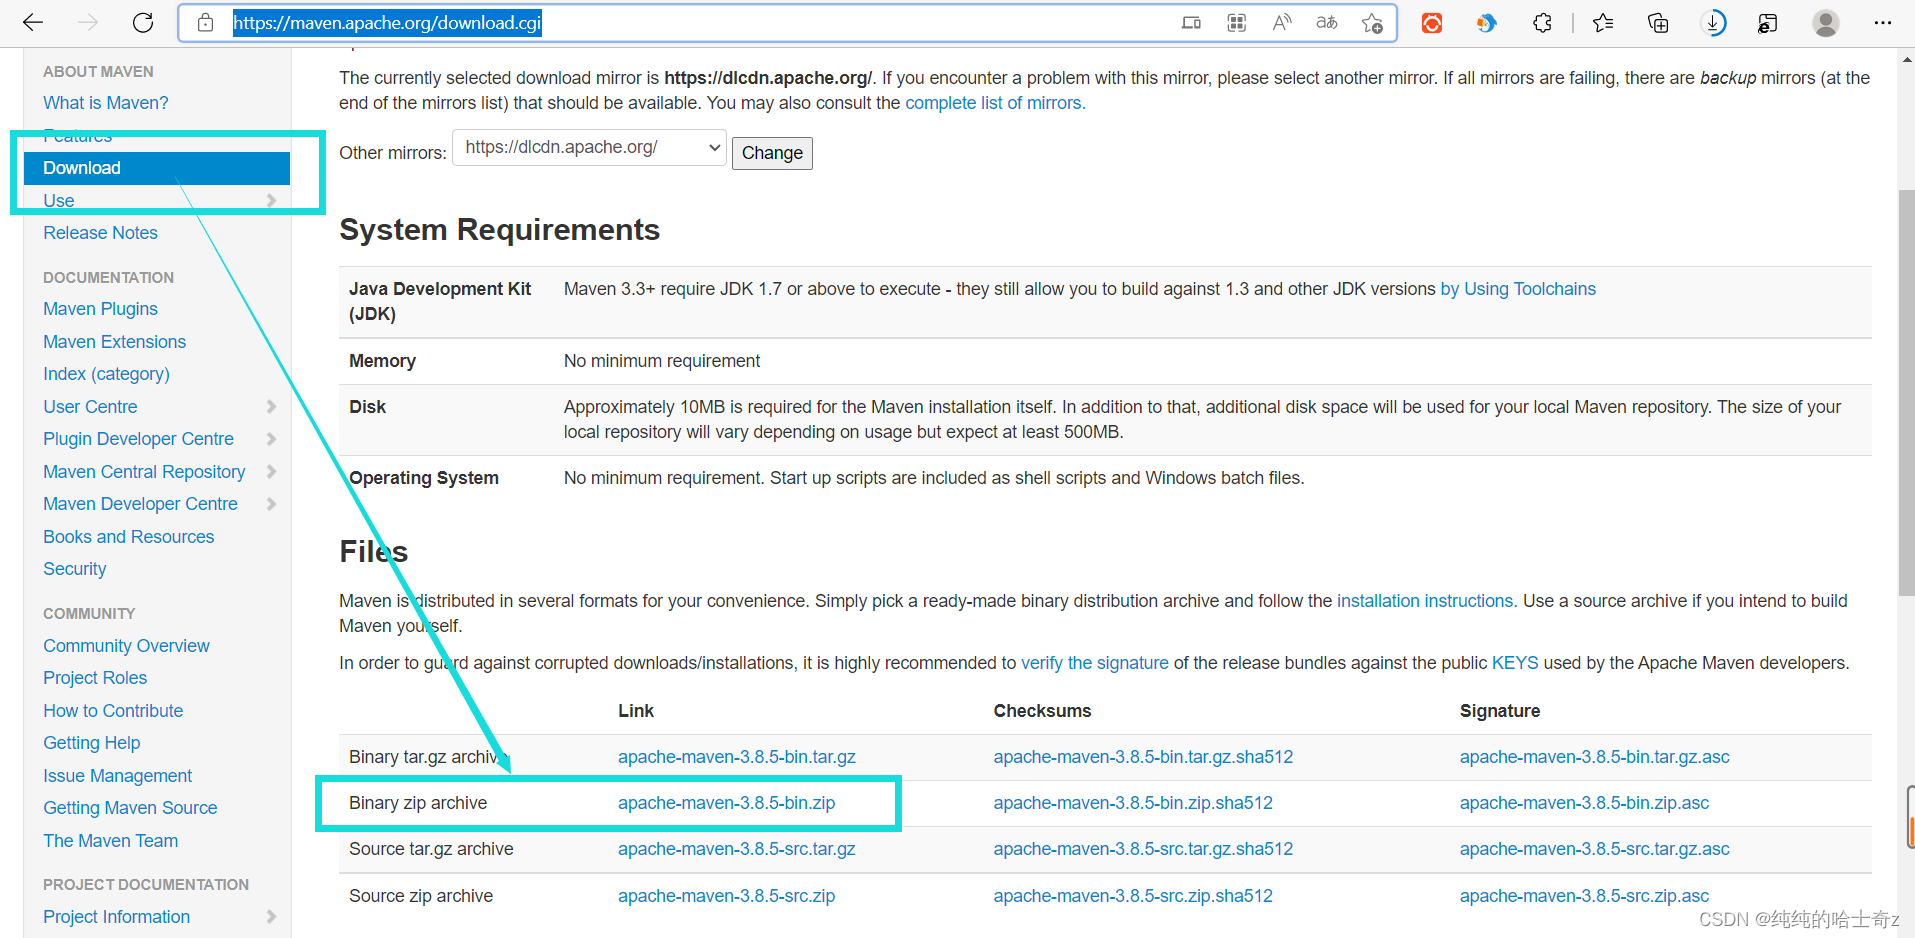Open the Favorites list icon
This screenshot has height=938, width=1915.
[x=1603, y=23]
